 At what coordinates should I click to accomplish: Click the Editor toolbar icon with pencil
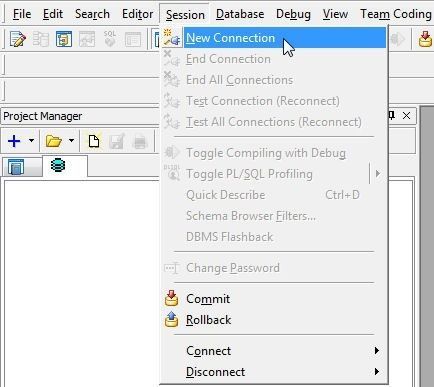[x=18, y=39]
